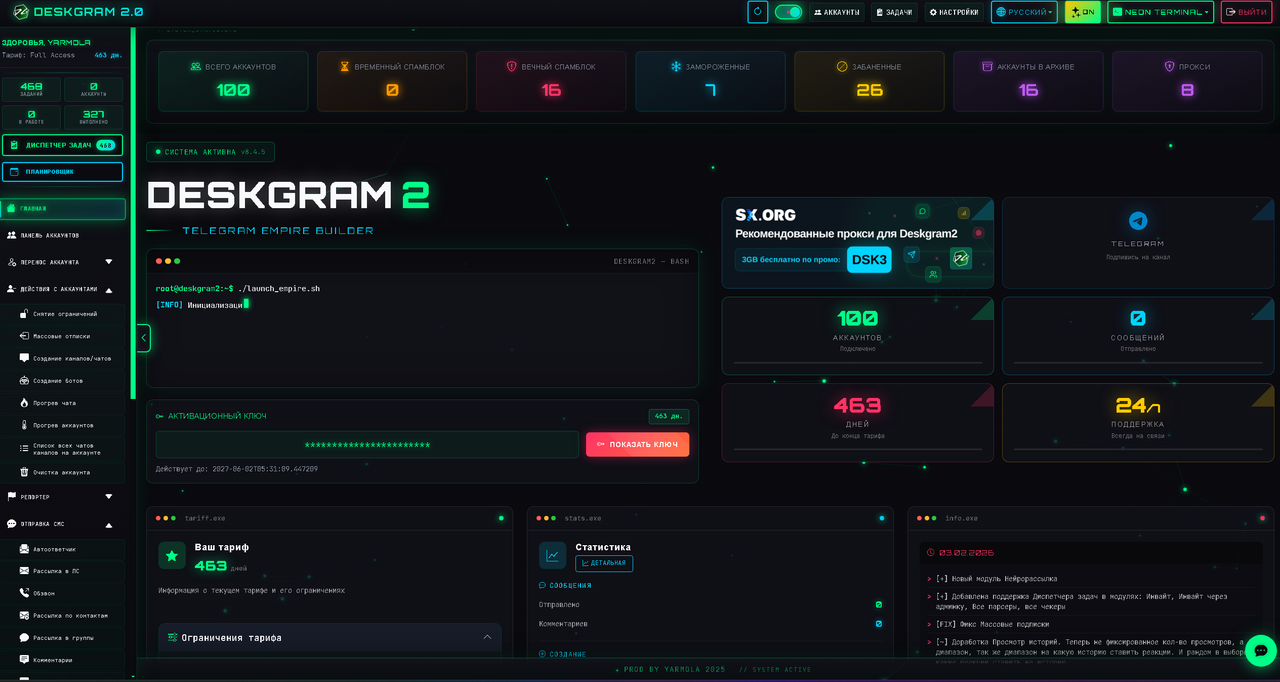Viewport: 1280px width, 682px height.
Task: Collapse the Ограничения тарифа panel
Action: pyautogui.click(x=487, y=637)
